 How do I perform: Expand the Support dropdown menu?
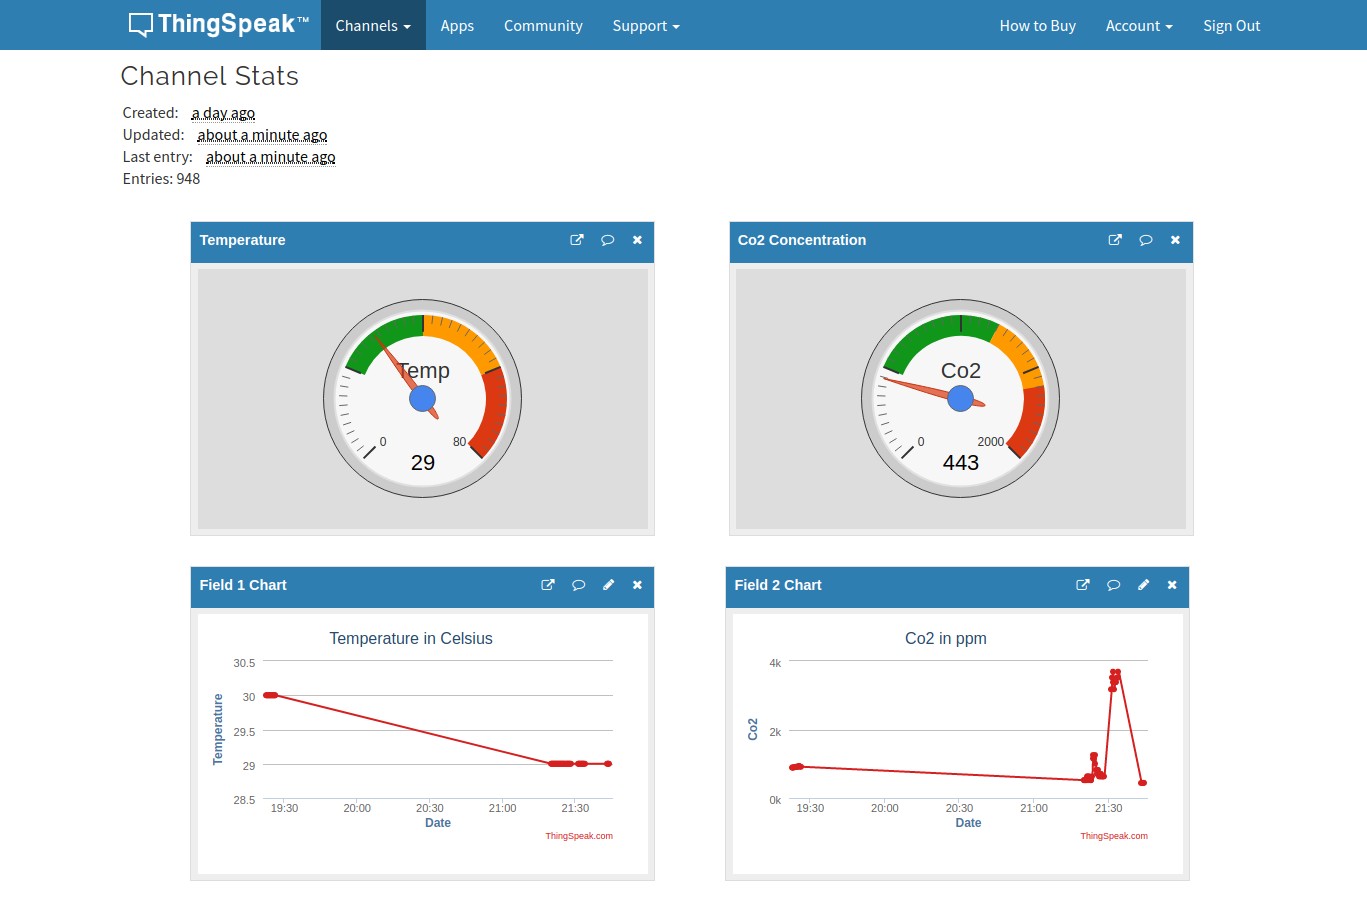[x=645, y=26]
